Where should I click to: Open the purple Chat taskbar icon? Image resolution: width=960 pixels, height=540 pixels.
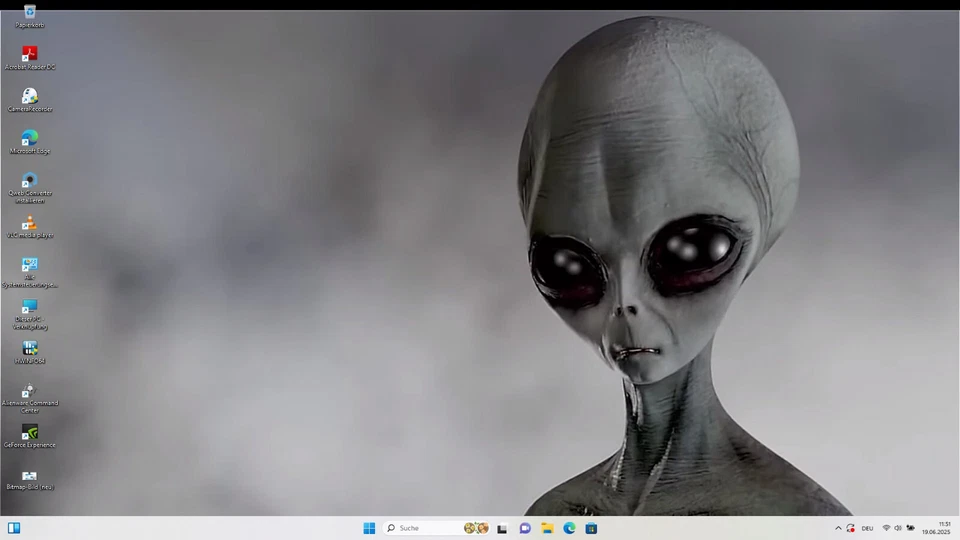(x=525, y=528)
